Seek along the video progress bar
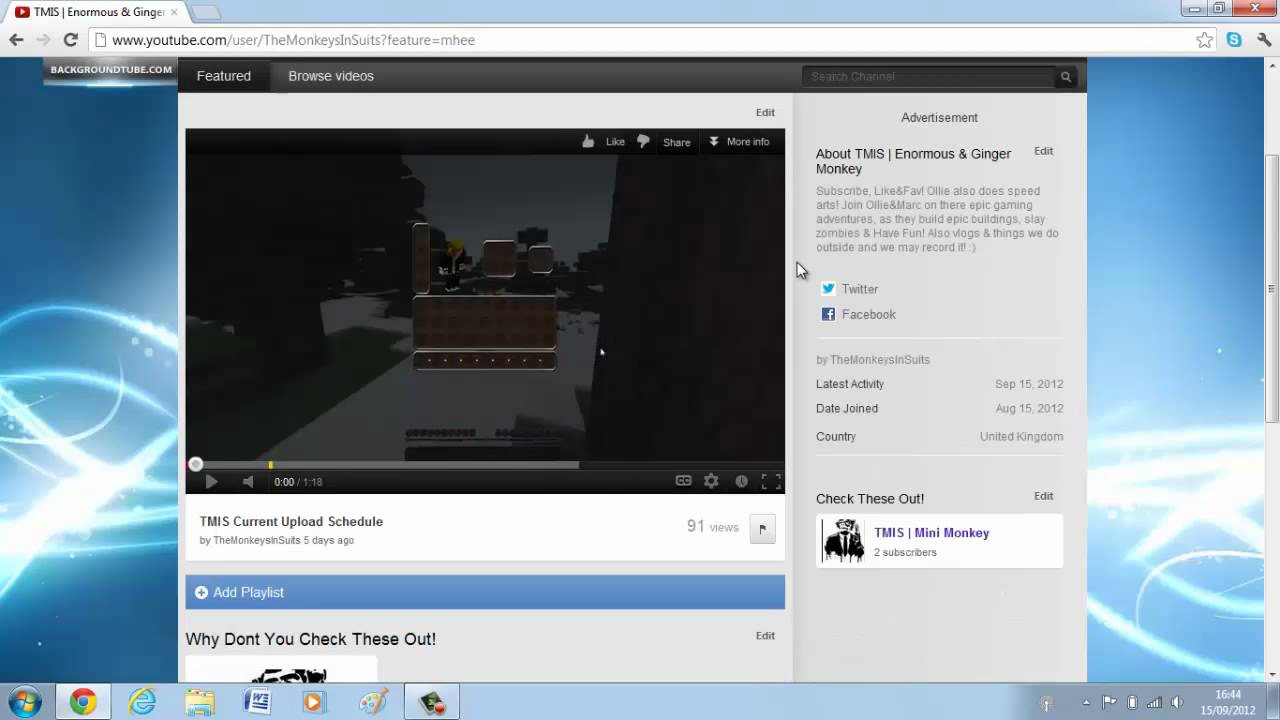1280x720 pixels. pyautogui.click(x=485, y=464)
